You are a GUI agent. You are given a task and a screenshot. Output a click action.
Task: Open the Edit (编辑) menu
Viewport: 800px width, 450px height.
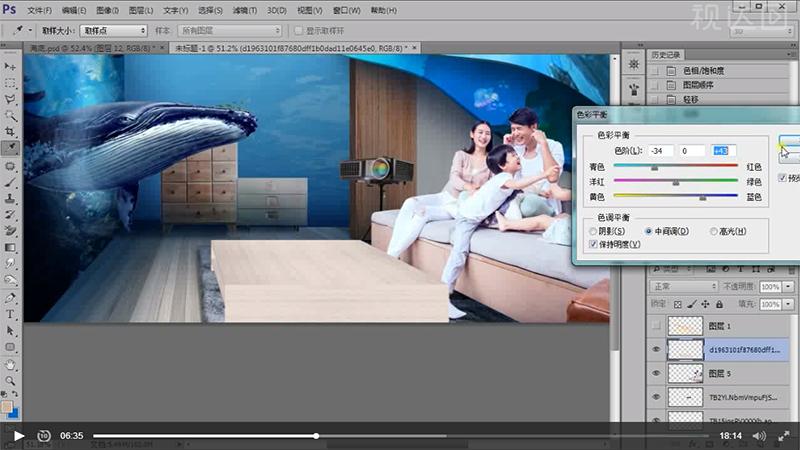point(73,10)
